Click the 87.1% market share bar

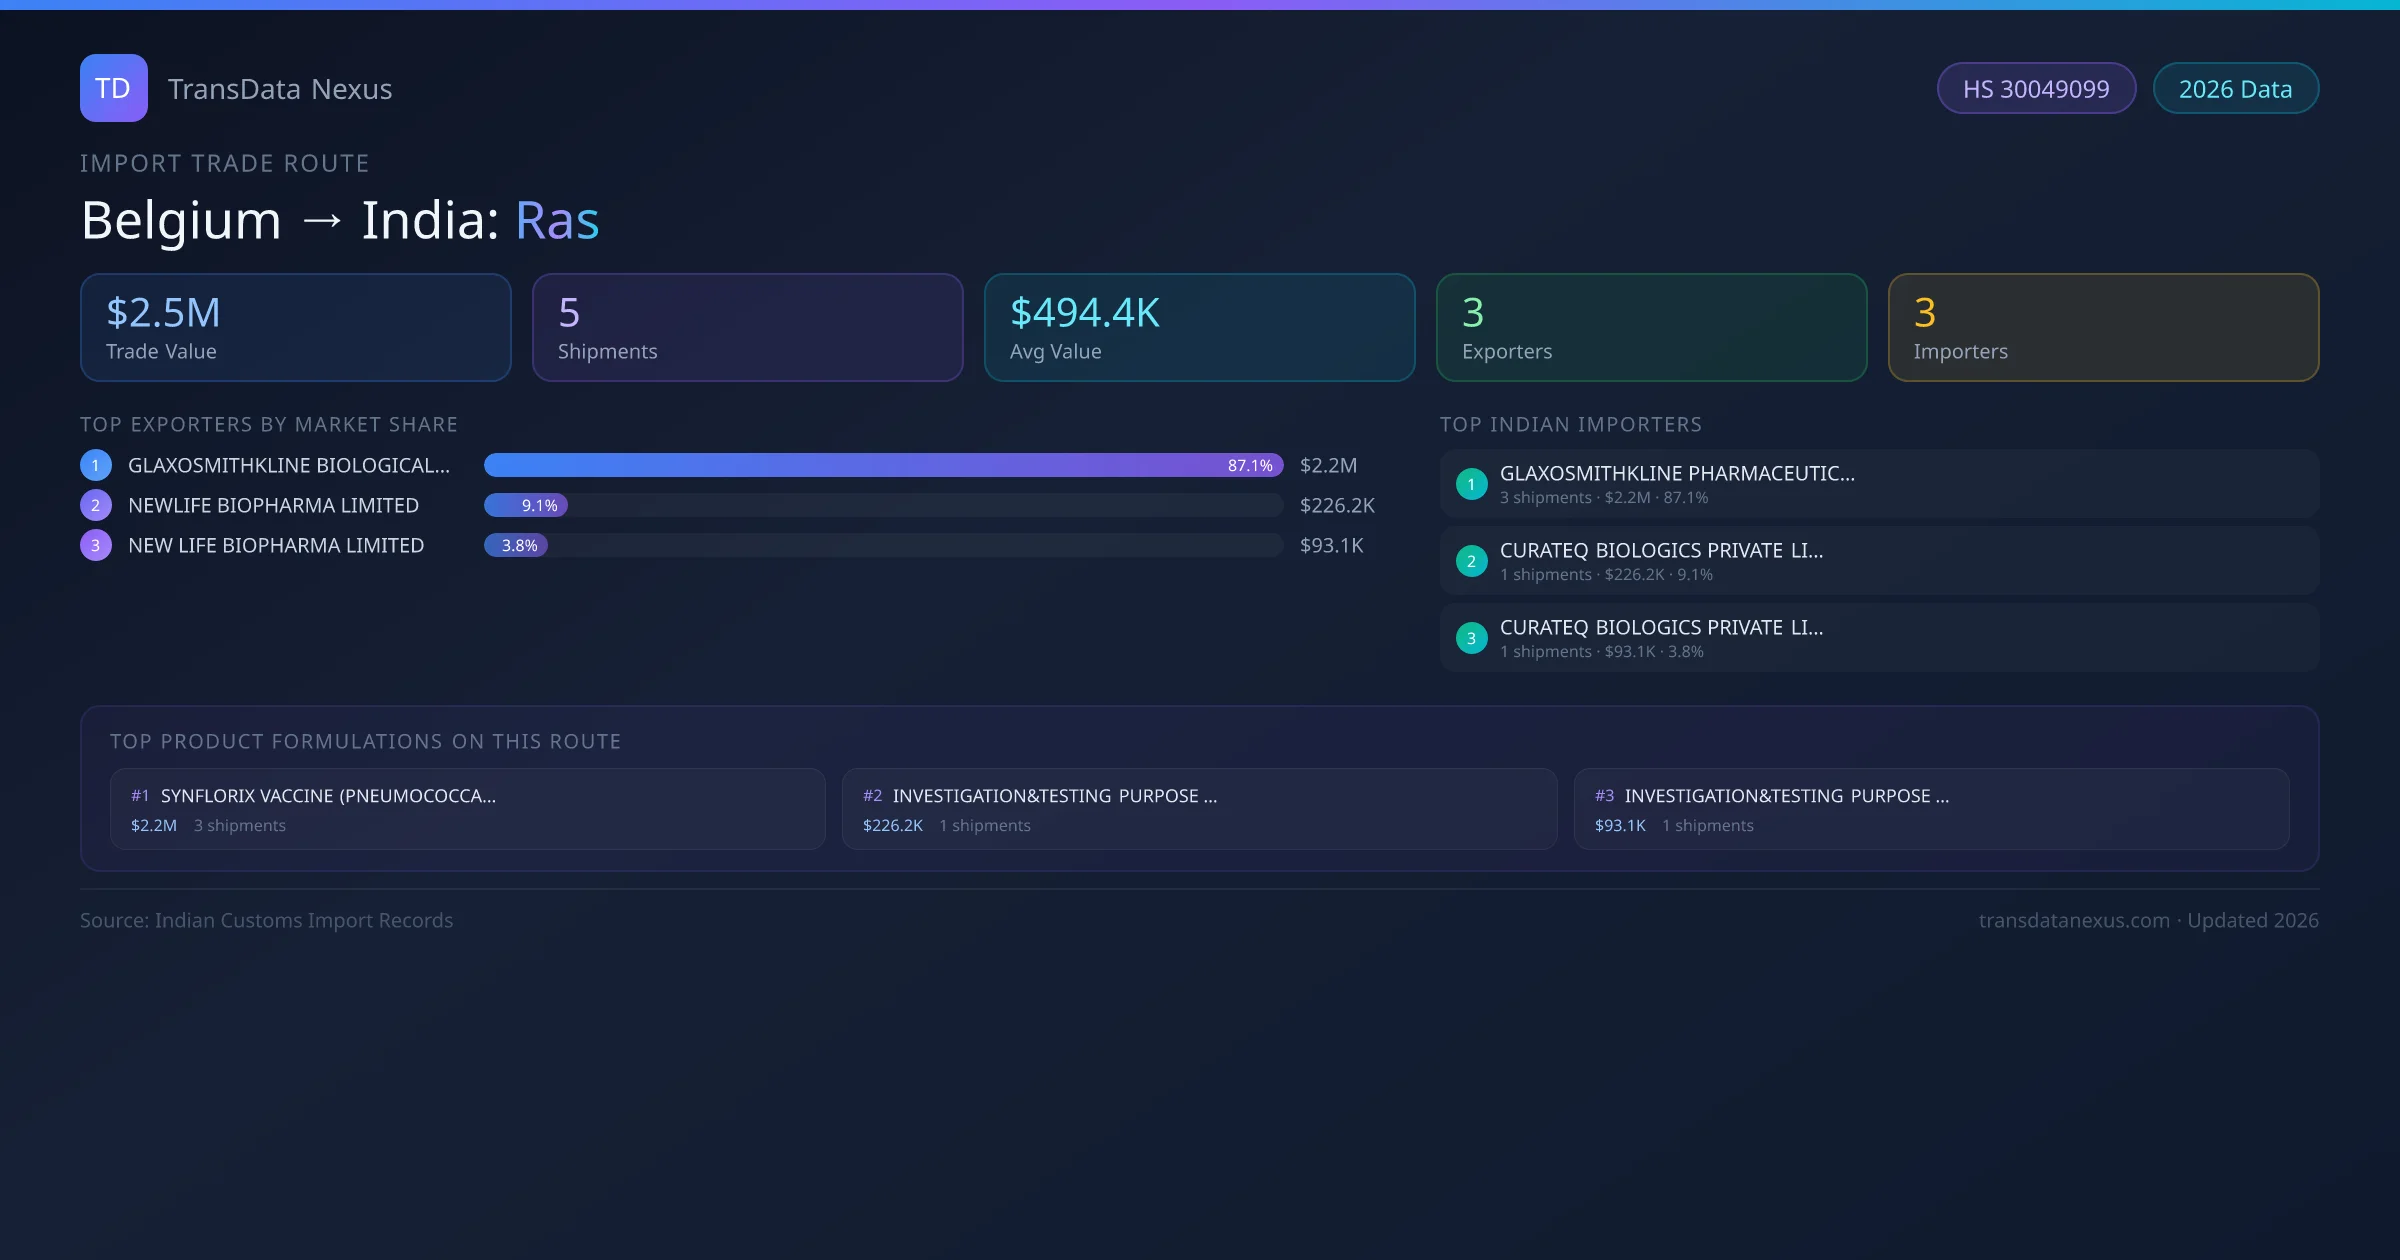883,465
